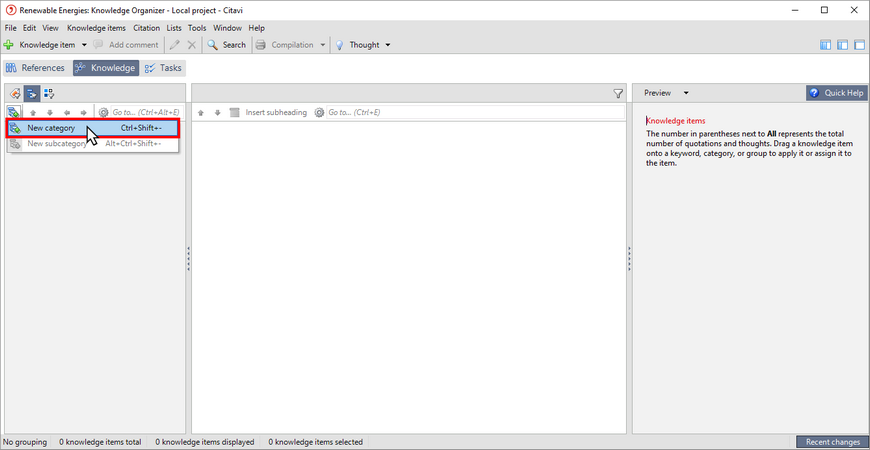Click the filter funnel icon
Image resolution: width=870 pixels, height=450 pixels.
[618, 94]
